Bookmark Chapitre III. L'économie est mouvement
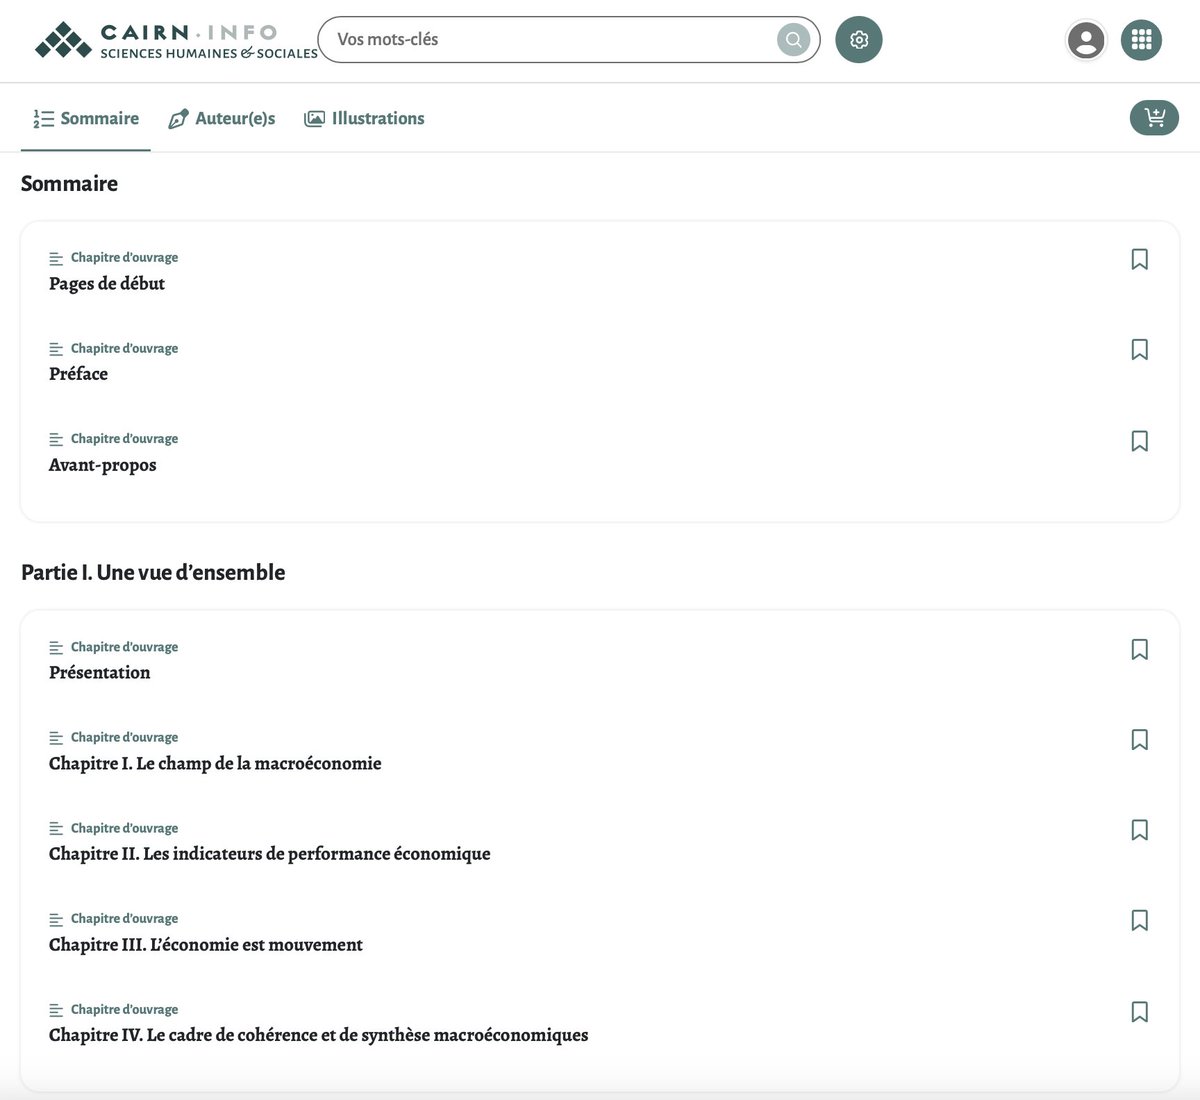 pos(1139,920)
